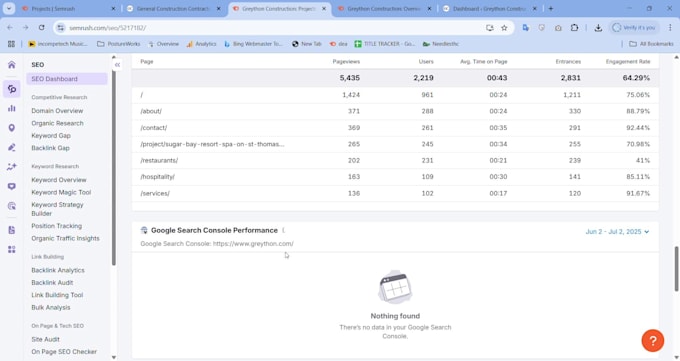Switch to the General Construction Contractor tab
The image size is (680, 361).
point(173,9)
